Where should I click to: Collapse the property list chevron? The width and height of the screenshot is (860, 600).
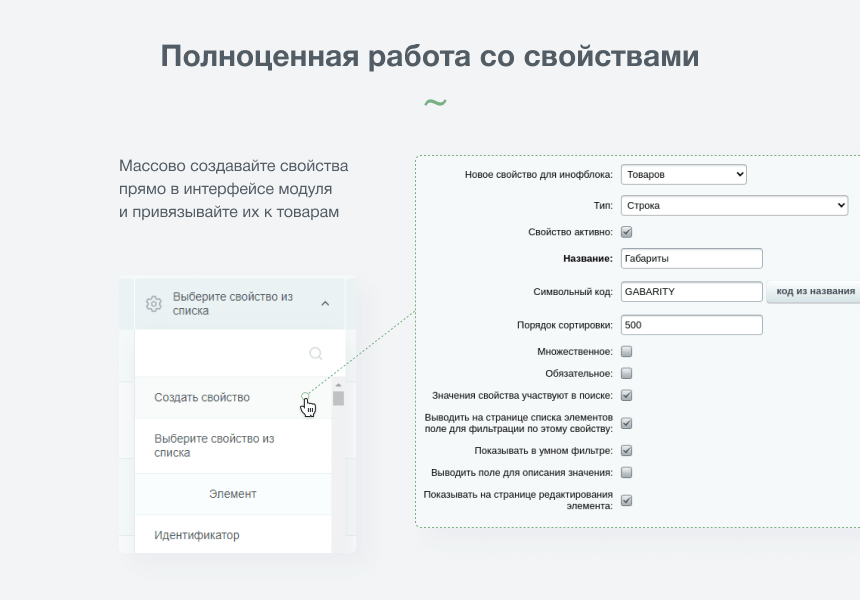[325, 304]
